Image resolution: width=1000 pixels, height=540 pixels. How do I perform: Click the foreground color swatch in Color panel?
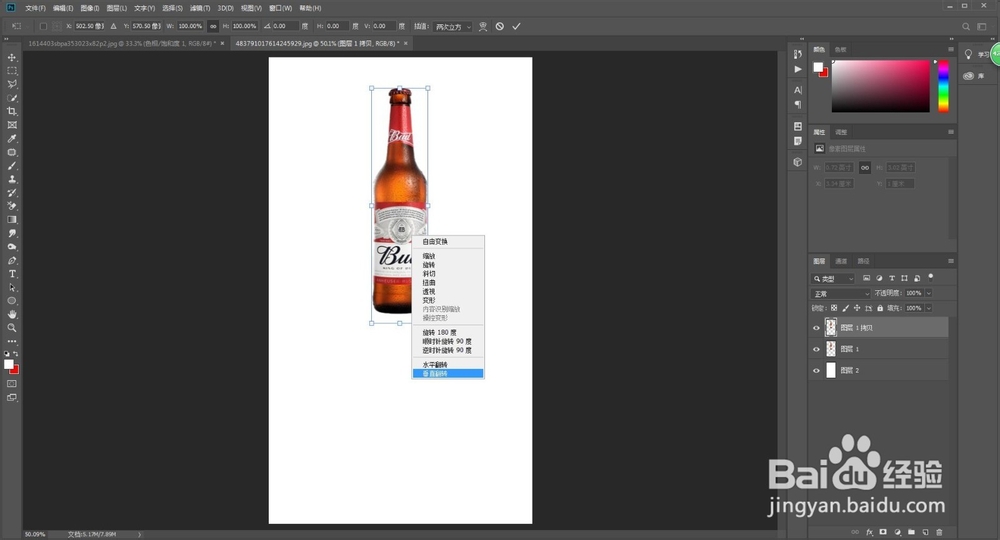818,67
